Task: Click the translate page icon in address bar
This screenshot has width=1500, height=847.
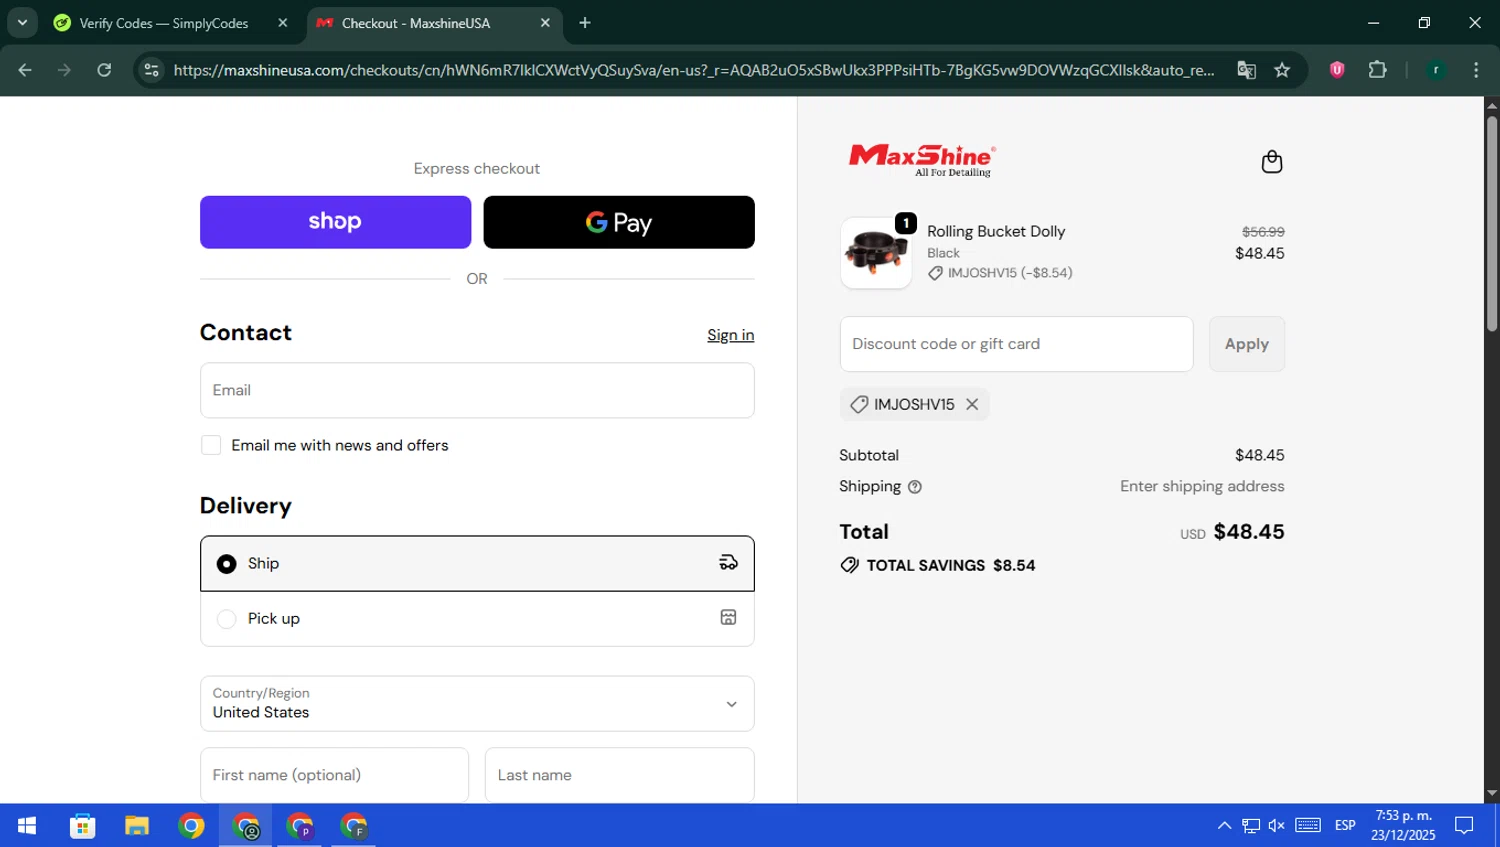Action: pyautogui.click(x=1246, y=70)
